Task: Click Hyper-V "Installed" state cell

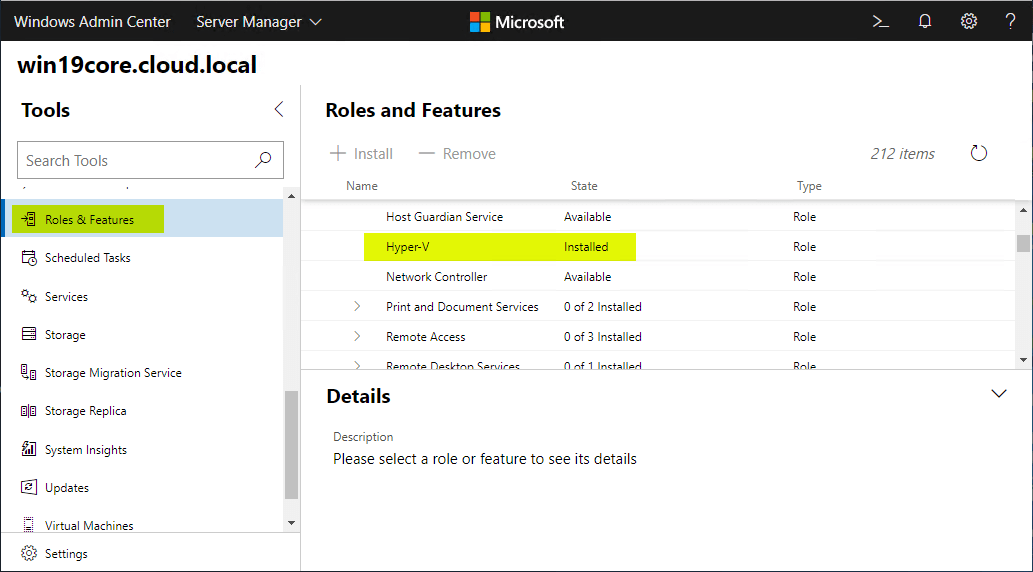Action: 586,246
